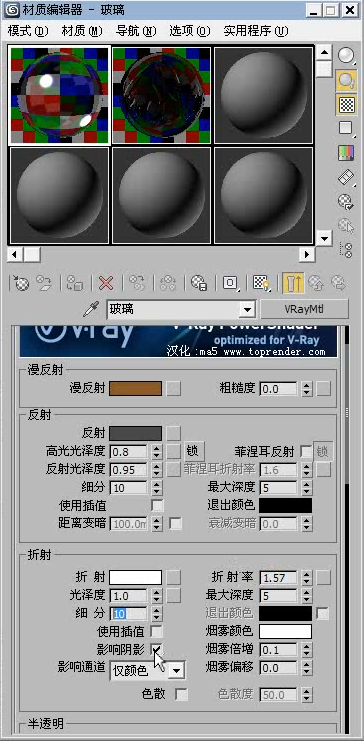Click the 粗糙度 spinner arrows
This screenshot has width=364, height=741.
307,389
